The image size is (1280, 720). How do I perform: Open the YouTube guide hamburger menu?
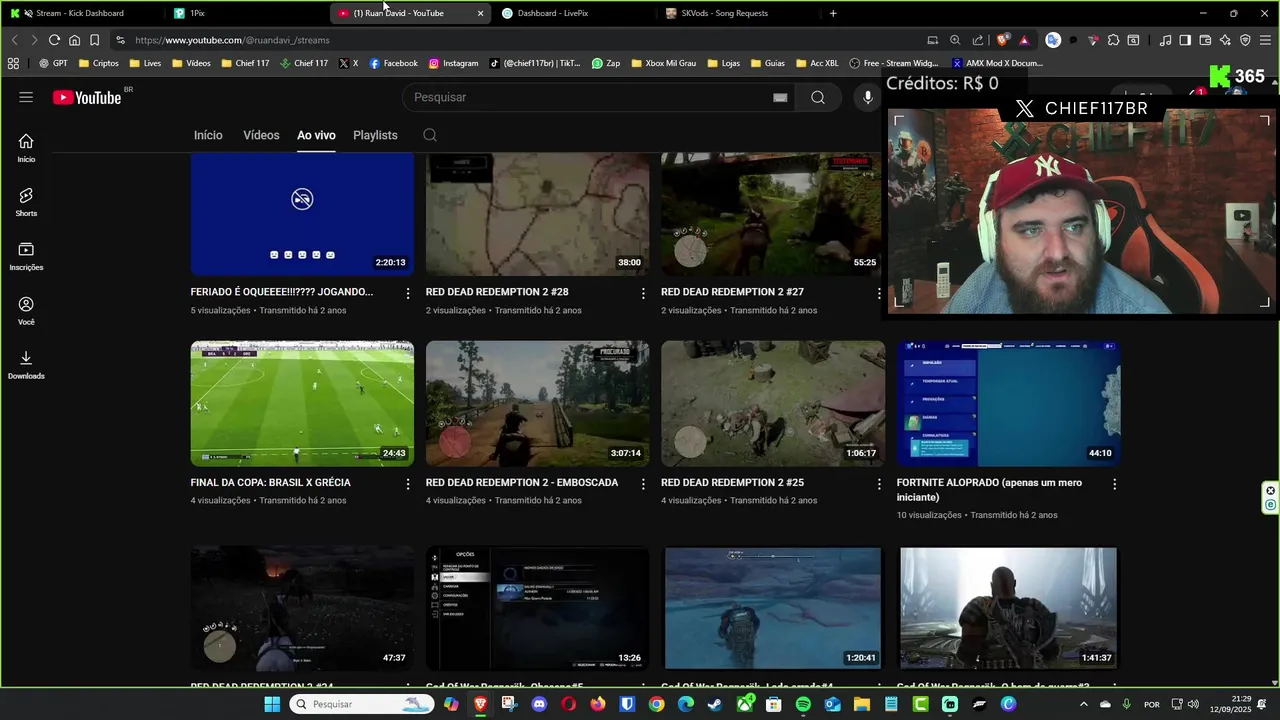click(26, 97)
